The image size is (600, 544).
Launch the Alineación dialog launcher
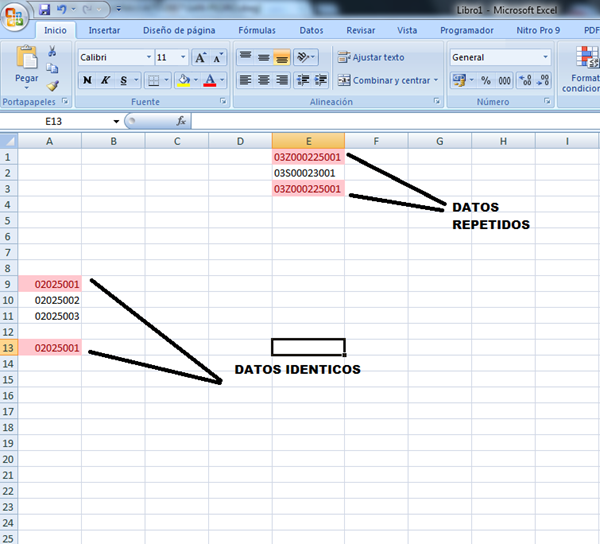[437, 101]
